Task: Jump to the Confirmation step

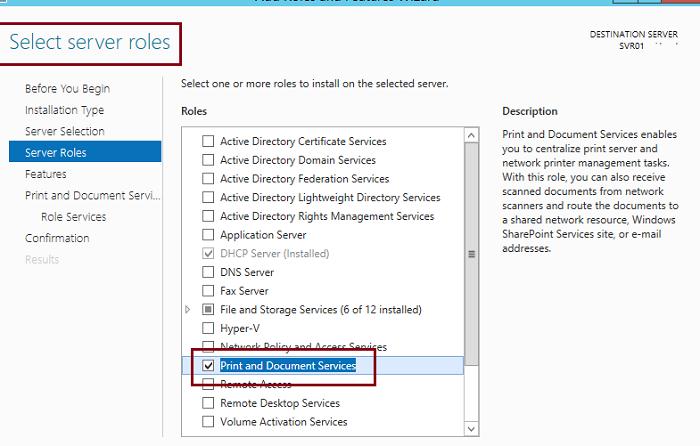Action: [57, 238]
